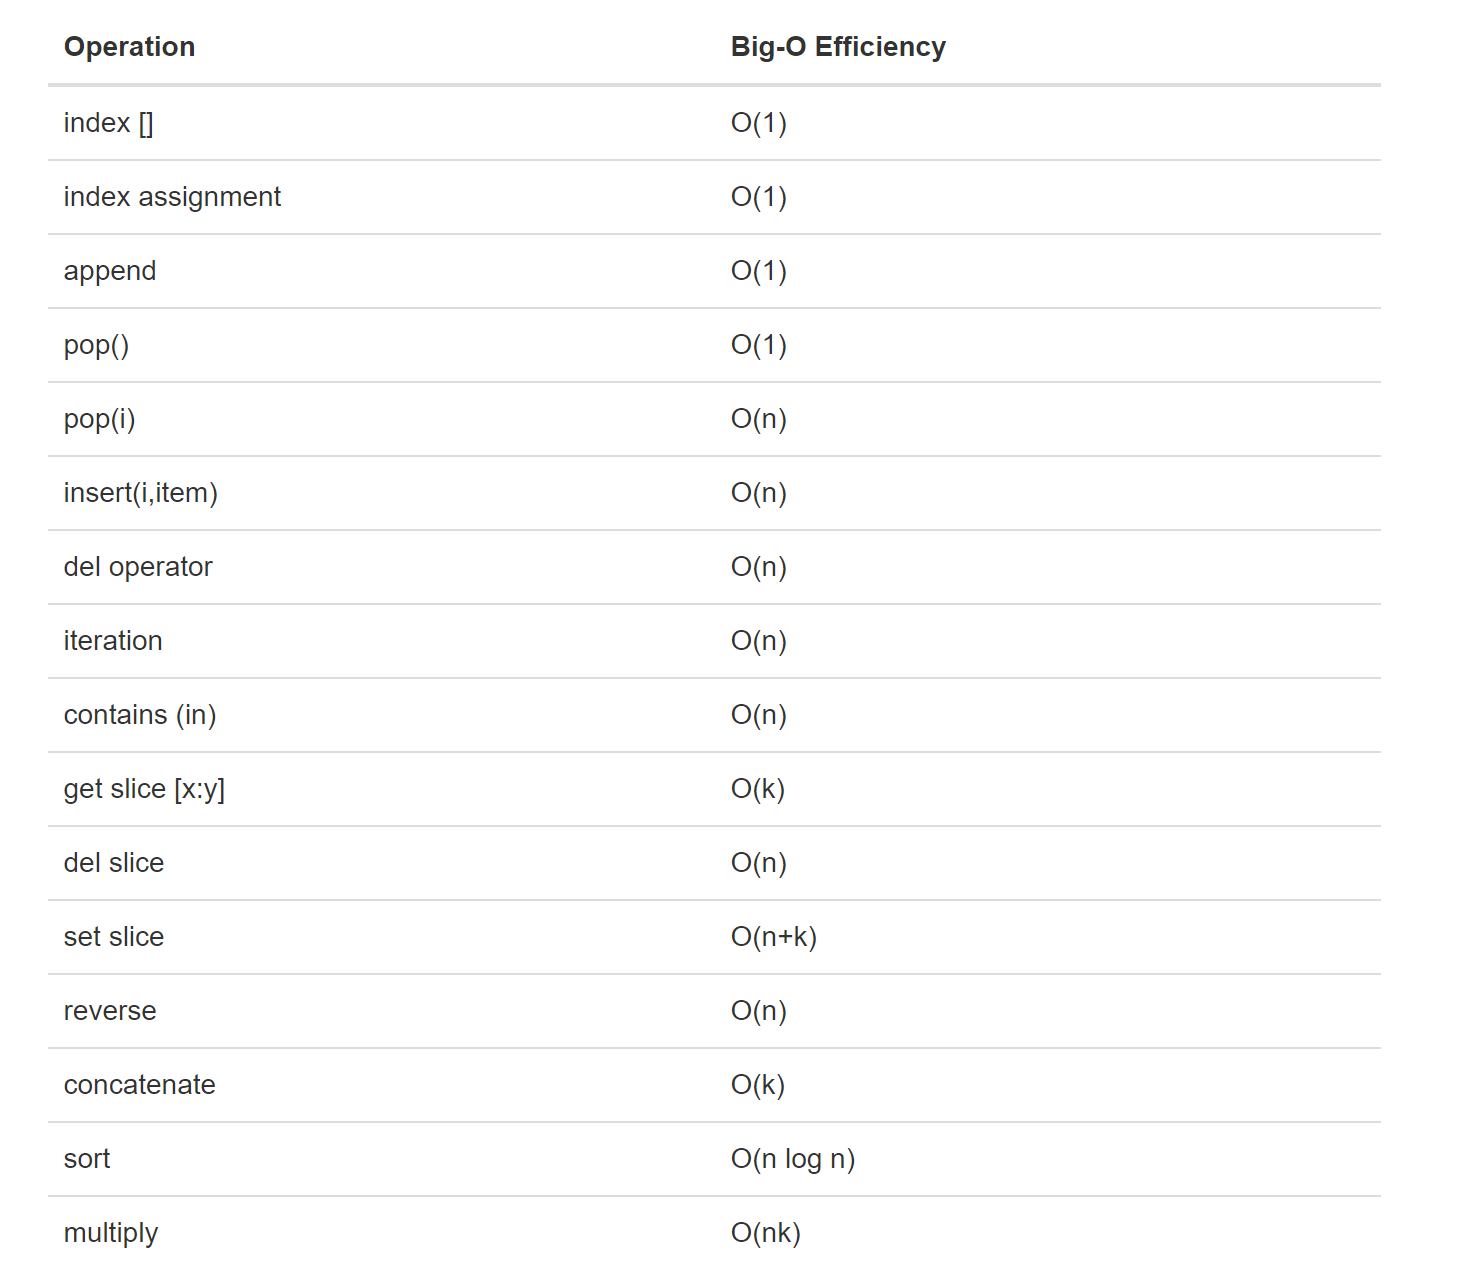Click the O(n log n) efficiency value
The height and width of the screenshot is (1278, 1472).
coord(792,1159)
